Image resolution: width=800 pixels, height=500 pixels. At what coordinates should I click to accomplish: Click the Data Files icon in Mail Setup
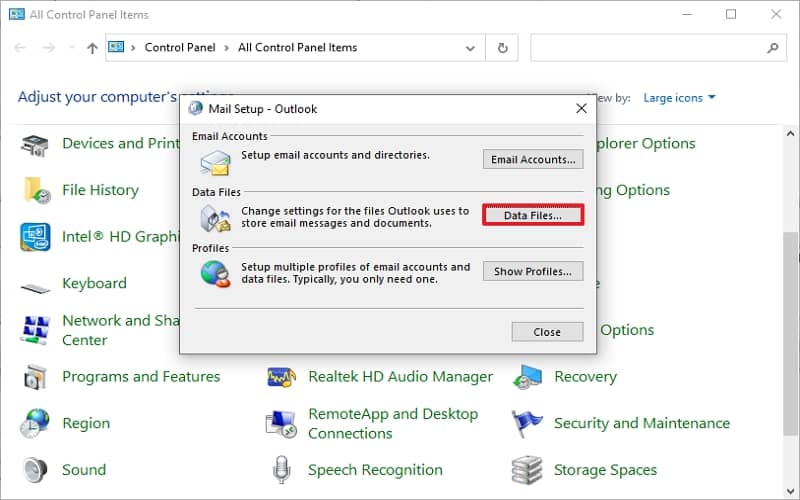click(x=215, y=218)
